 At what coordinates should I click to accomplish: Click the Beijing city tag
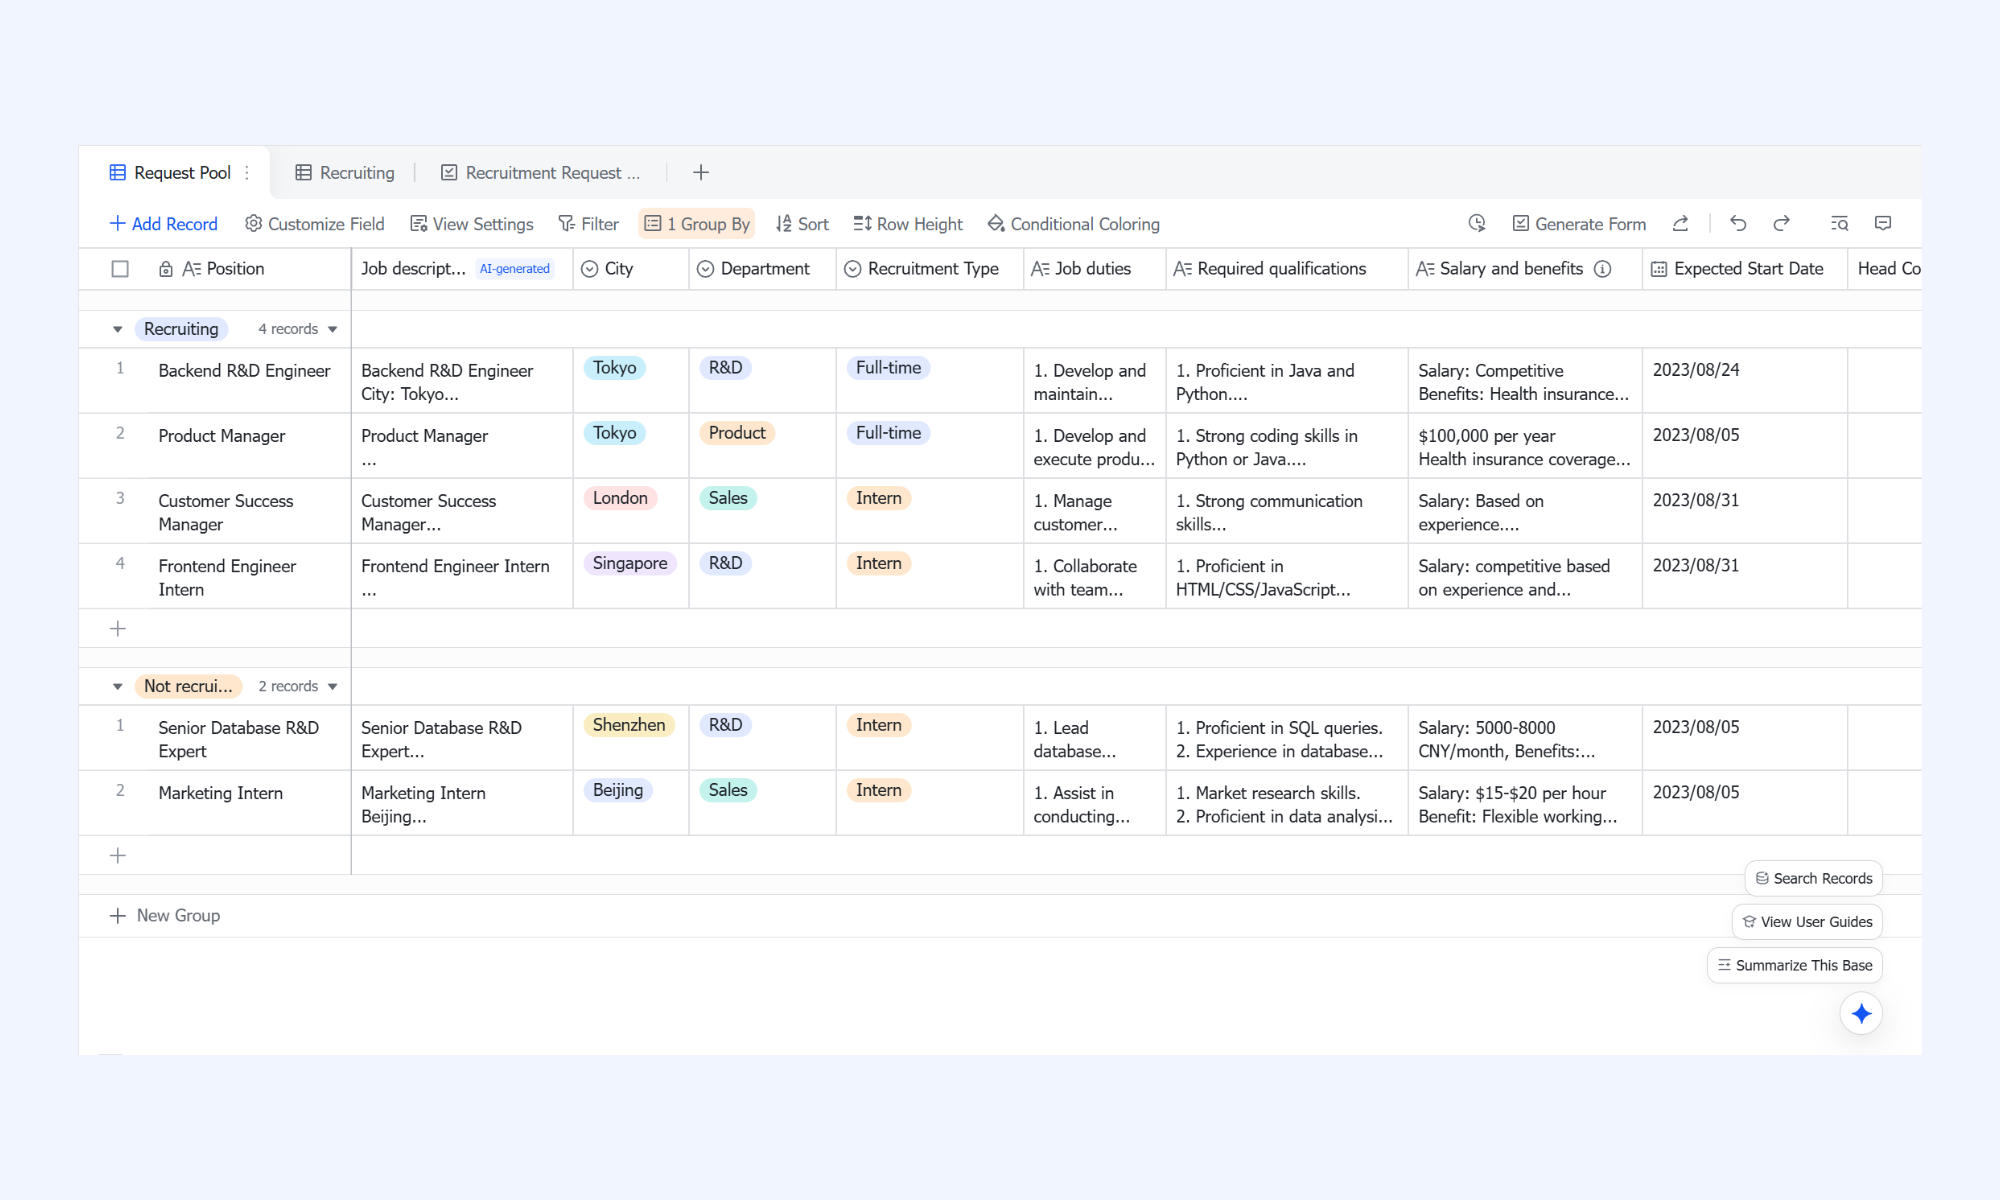tap(618, 790)
